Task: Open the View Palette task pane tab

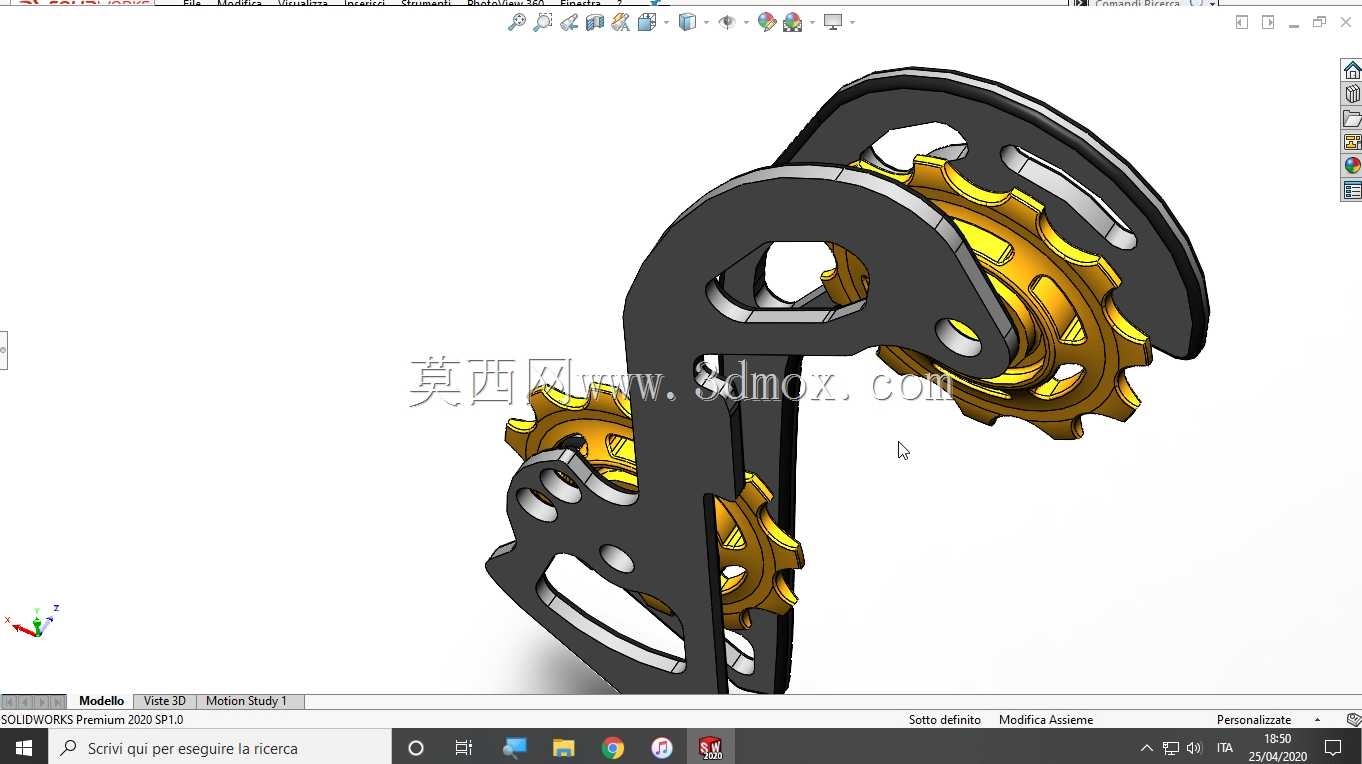Action: pos(1352,142)
